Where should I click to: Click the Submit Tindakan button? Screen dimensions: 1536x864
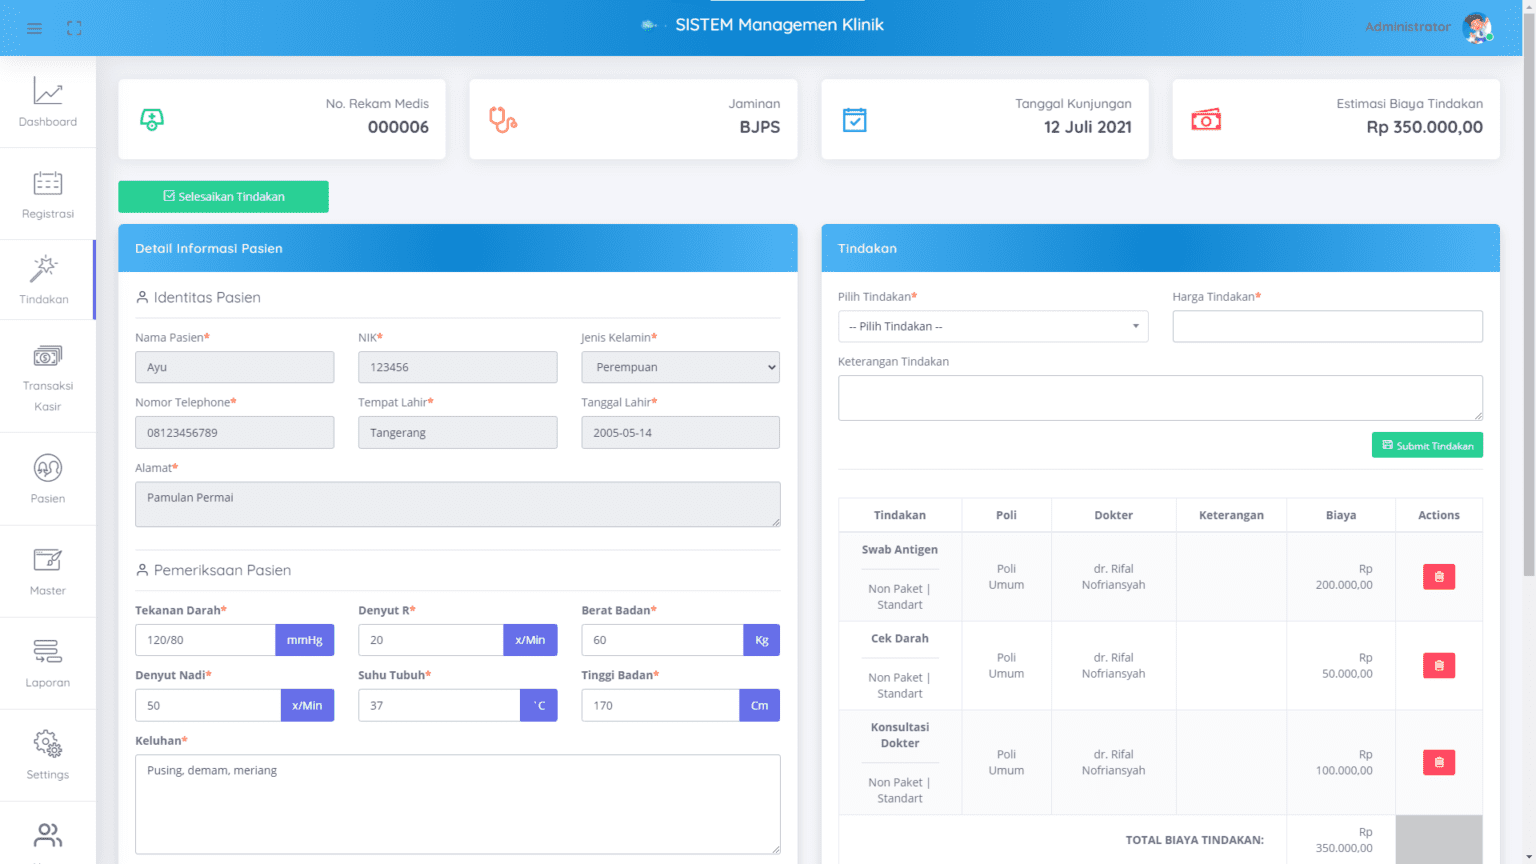point(1426,446)
